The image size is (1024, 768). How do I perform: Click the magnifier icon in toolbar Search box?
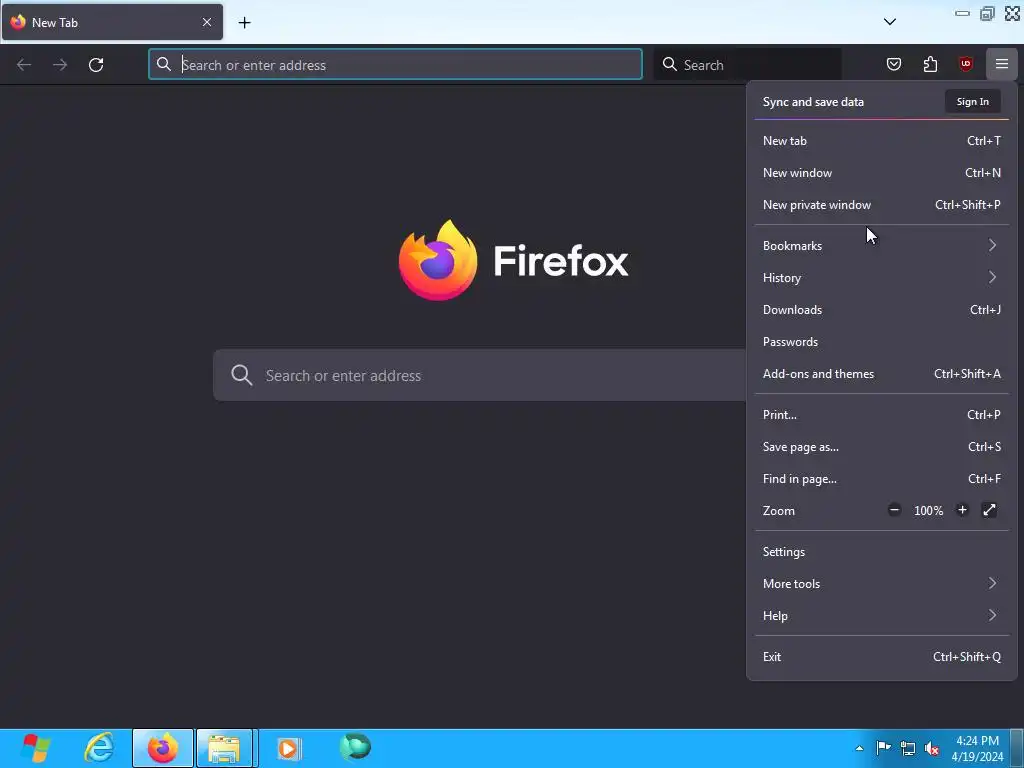click(x=669, y=64)
